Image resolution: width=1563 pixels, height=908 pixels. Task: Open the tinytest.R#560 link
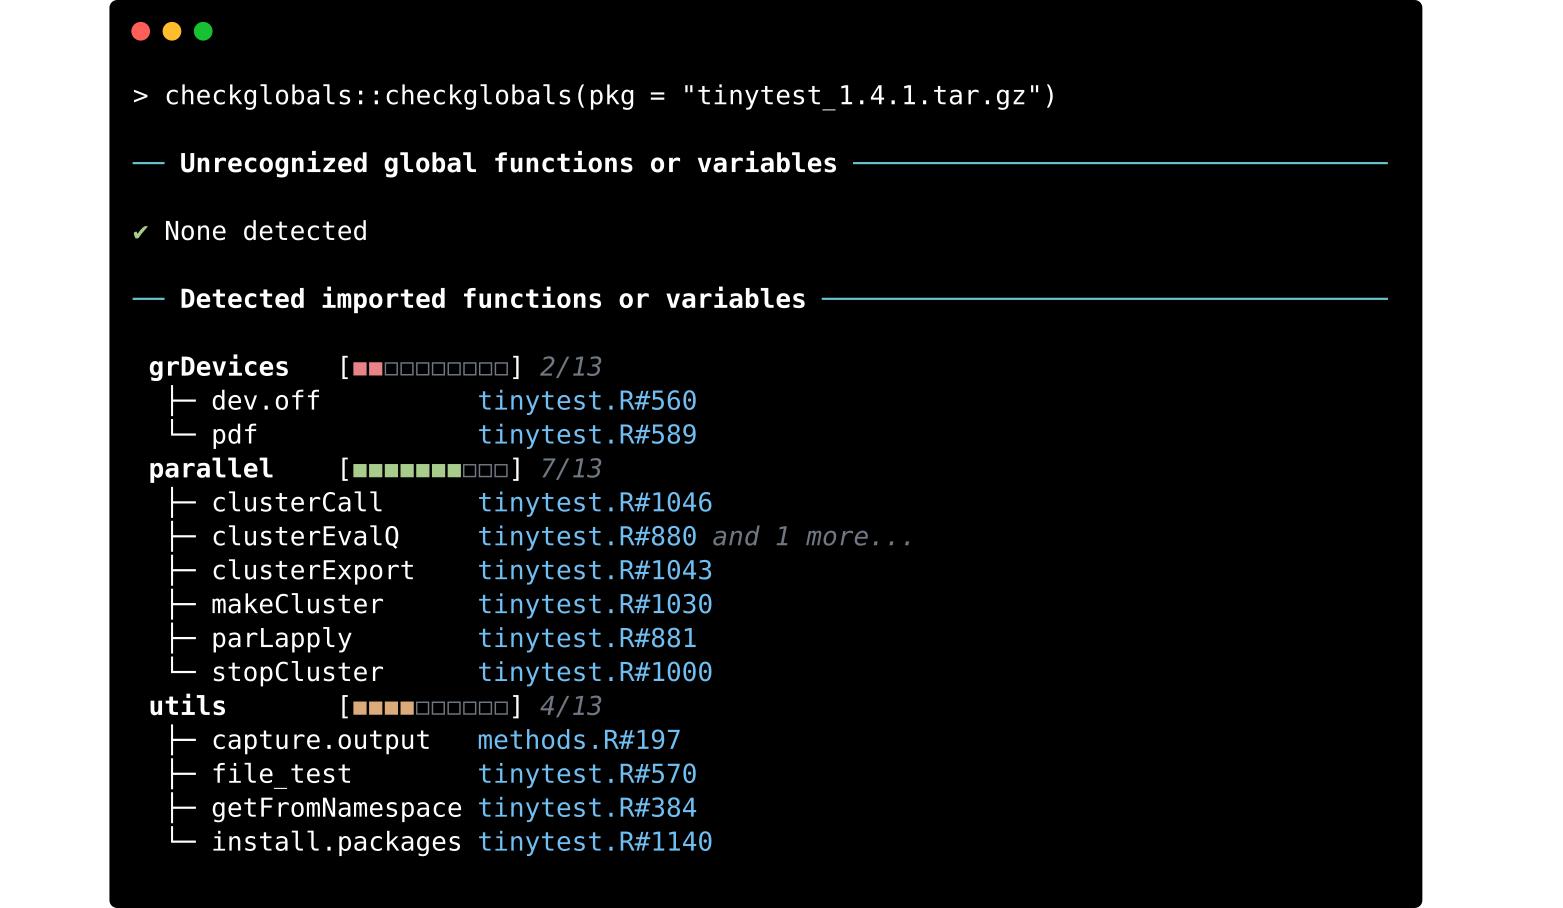coord(586,401)
